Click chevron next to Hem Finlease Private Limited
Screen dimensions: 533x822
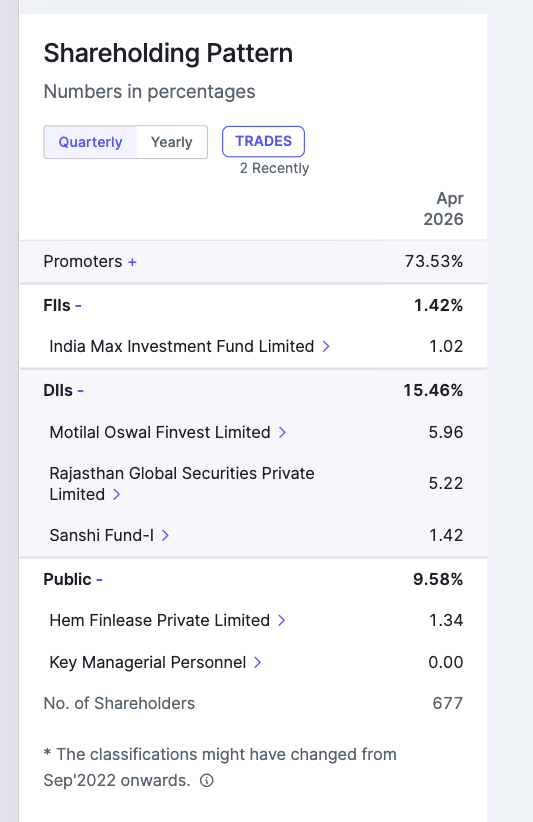pyautogui.click(x=281, y=620)
